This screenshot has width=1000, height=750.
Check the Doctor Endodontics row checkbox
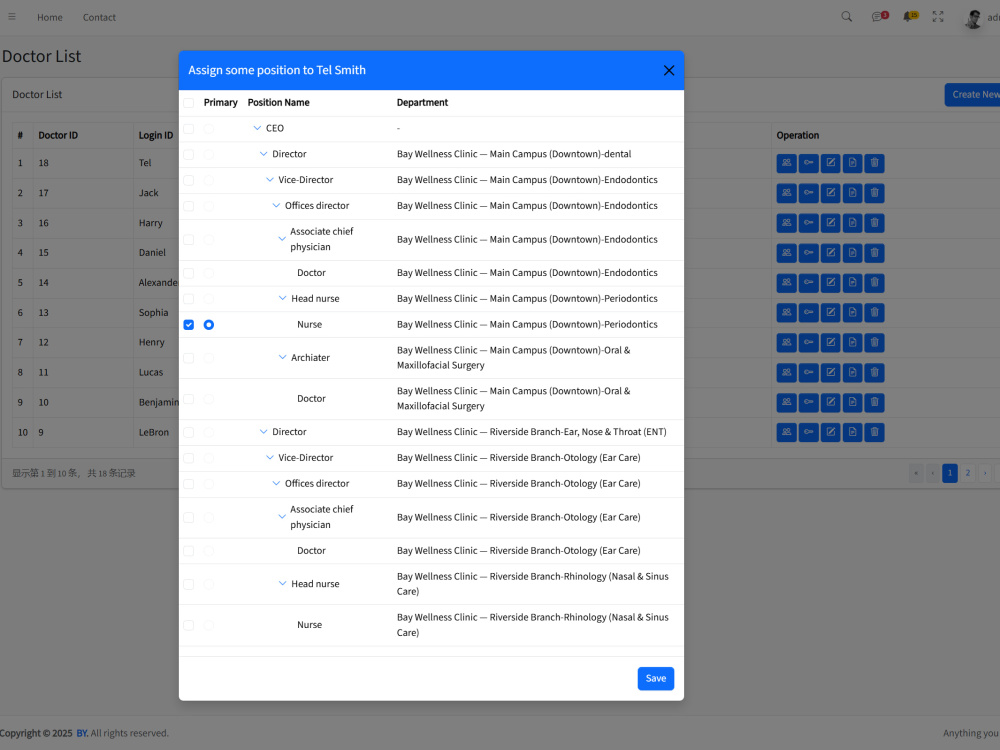click(189, 273)
